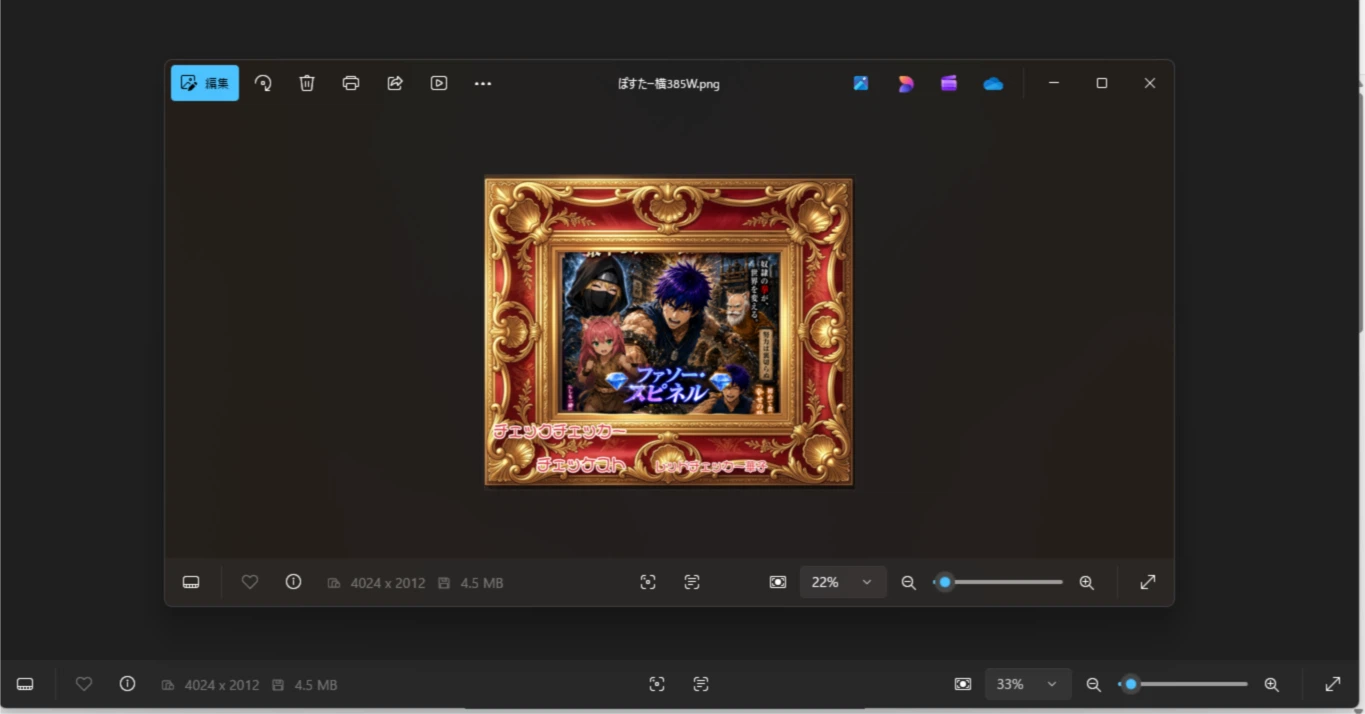1365x714 pixels.
Task: Start the slideshow with the play icon
Action: (439, 83)
